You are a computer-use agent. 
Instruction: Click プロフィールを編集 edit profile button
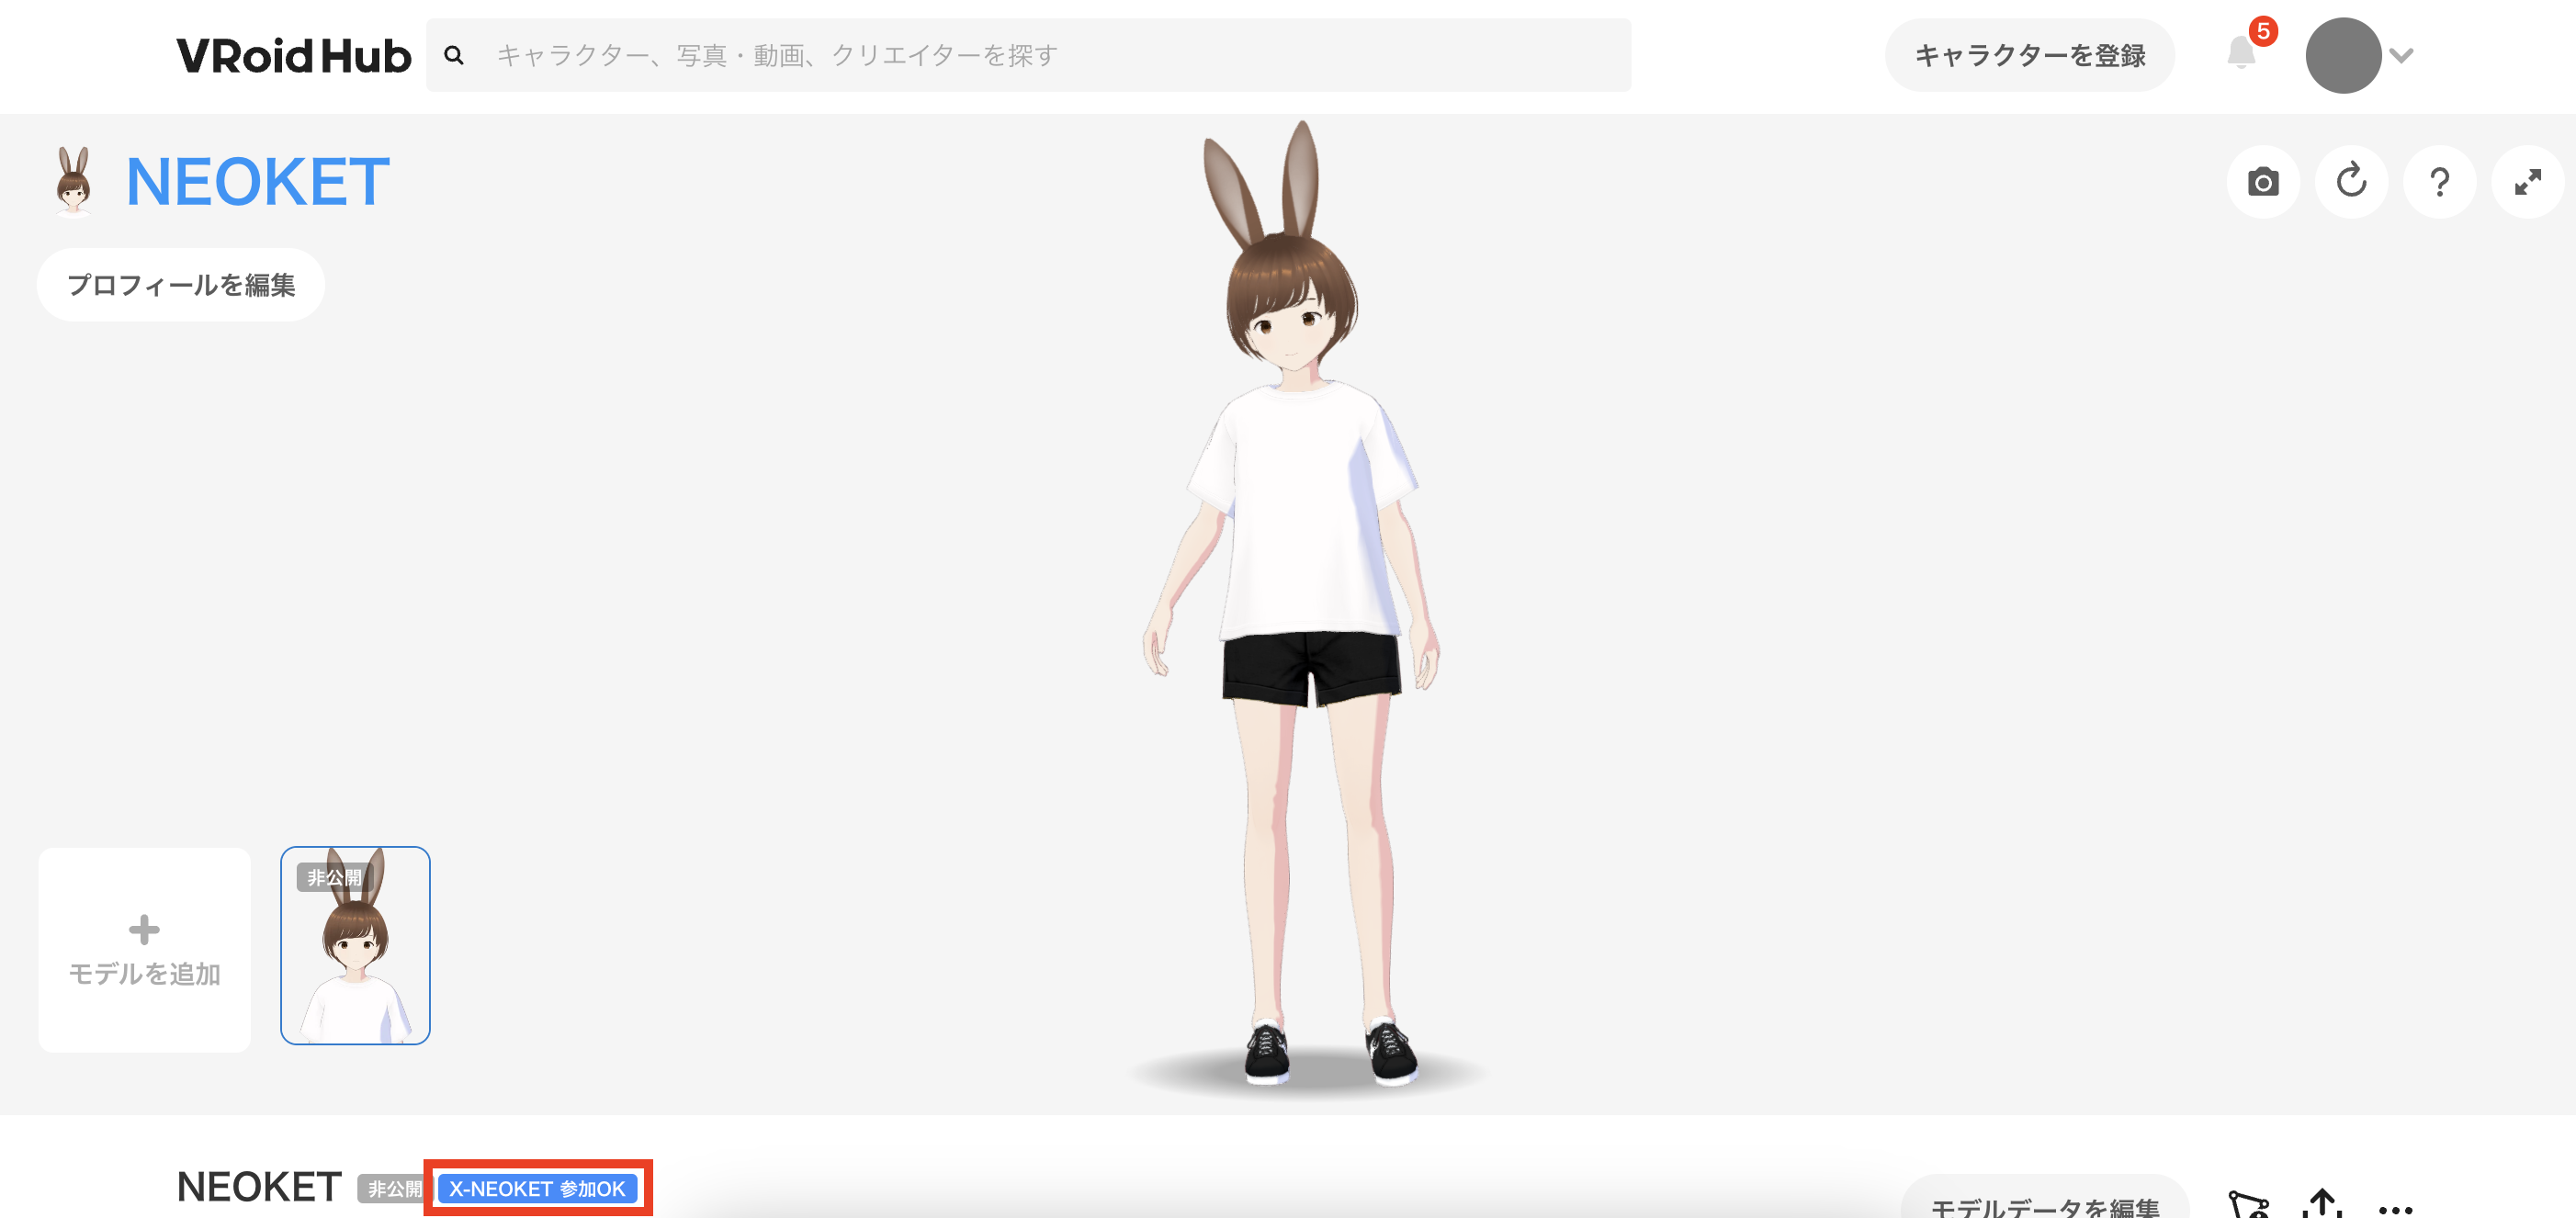click(x=181, y=285)
